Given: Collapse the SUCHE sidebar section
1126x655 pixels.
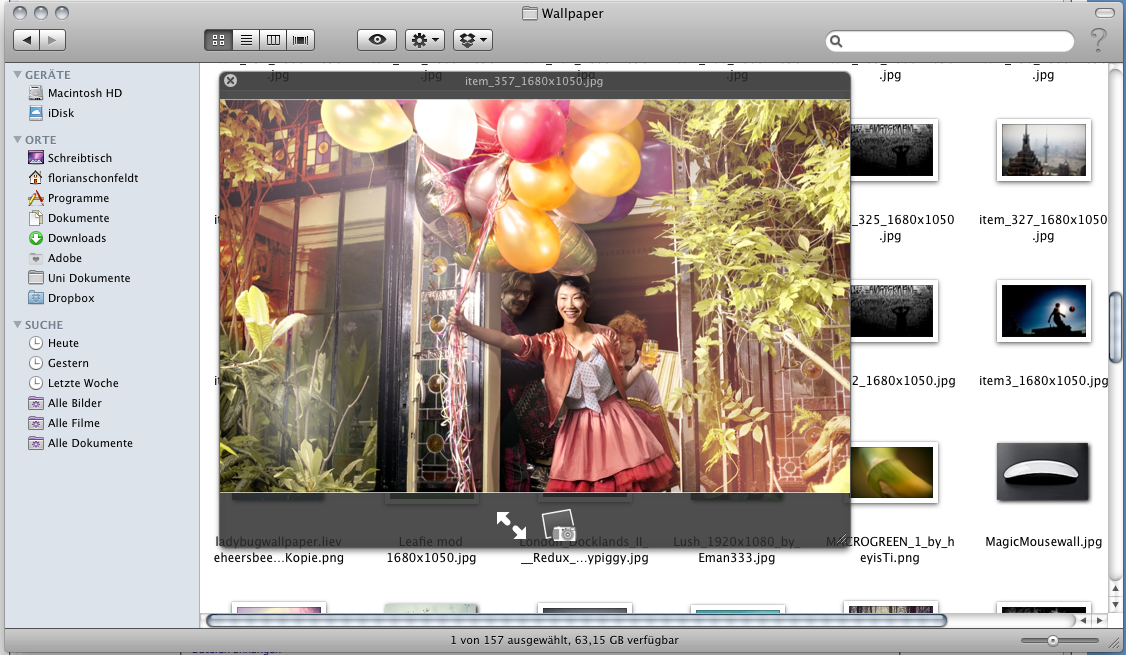Looking at the screenshot, I should [x=17, y=325].
